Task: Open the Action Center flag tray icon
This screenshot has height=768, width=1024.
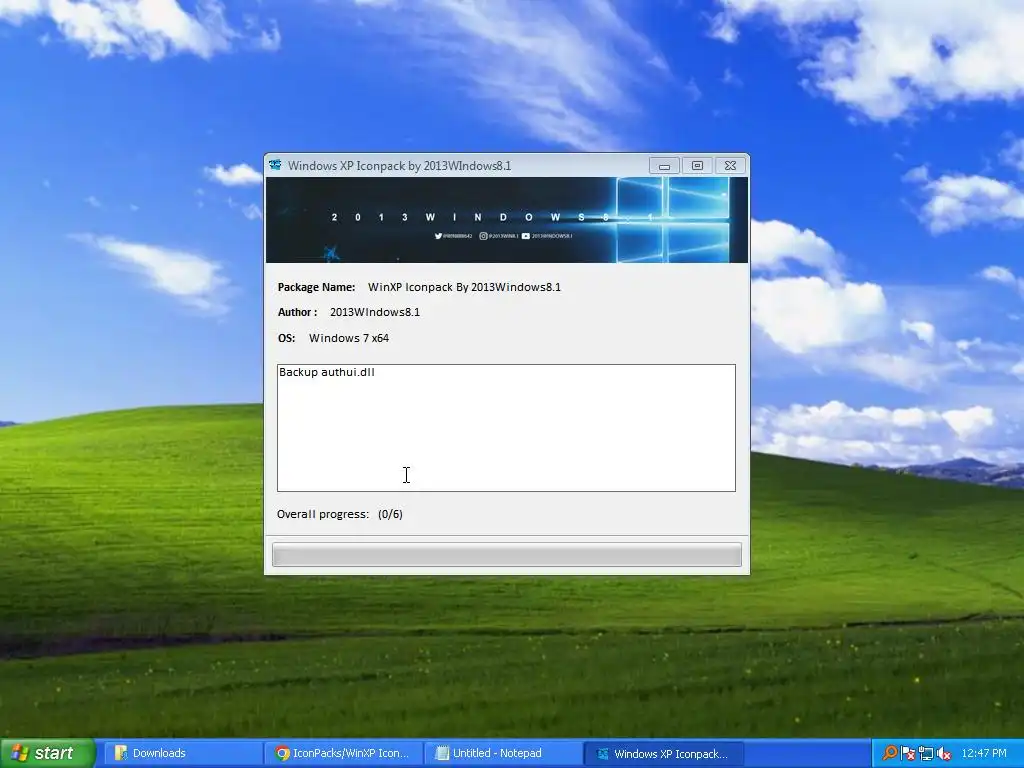Action: (908, 754)
